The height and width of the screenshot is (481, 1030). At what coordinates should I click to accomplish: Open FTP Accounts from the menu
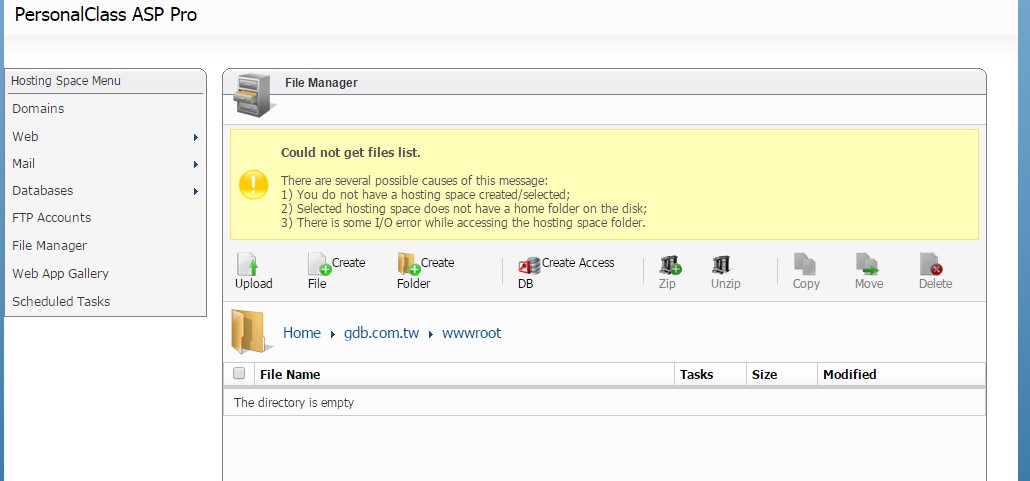[x=51, y=218]
